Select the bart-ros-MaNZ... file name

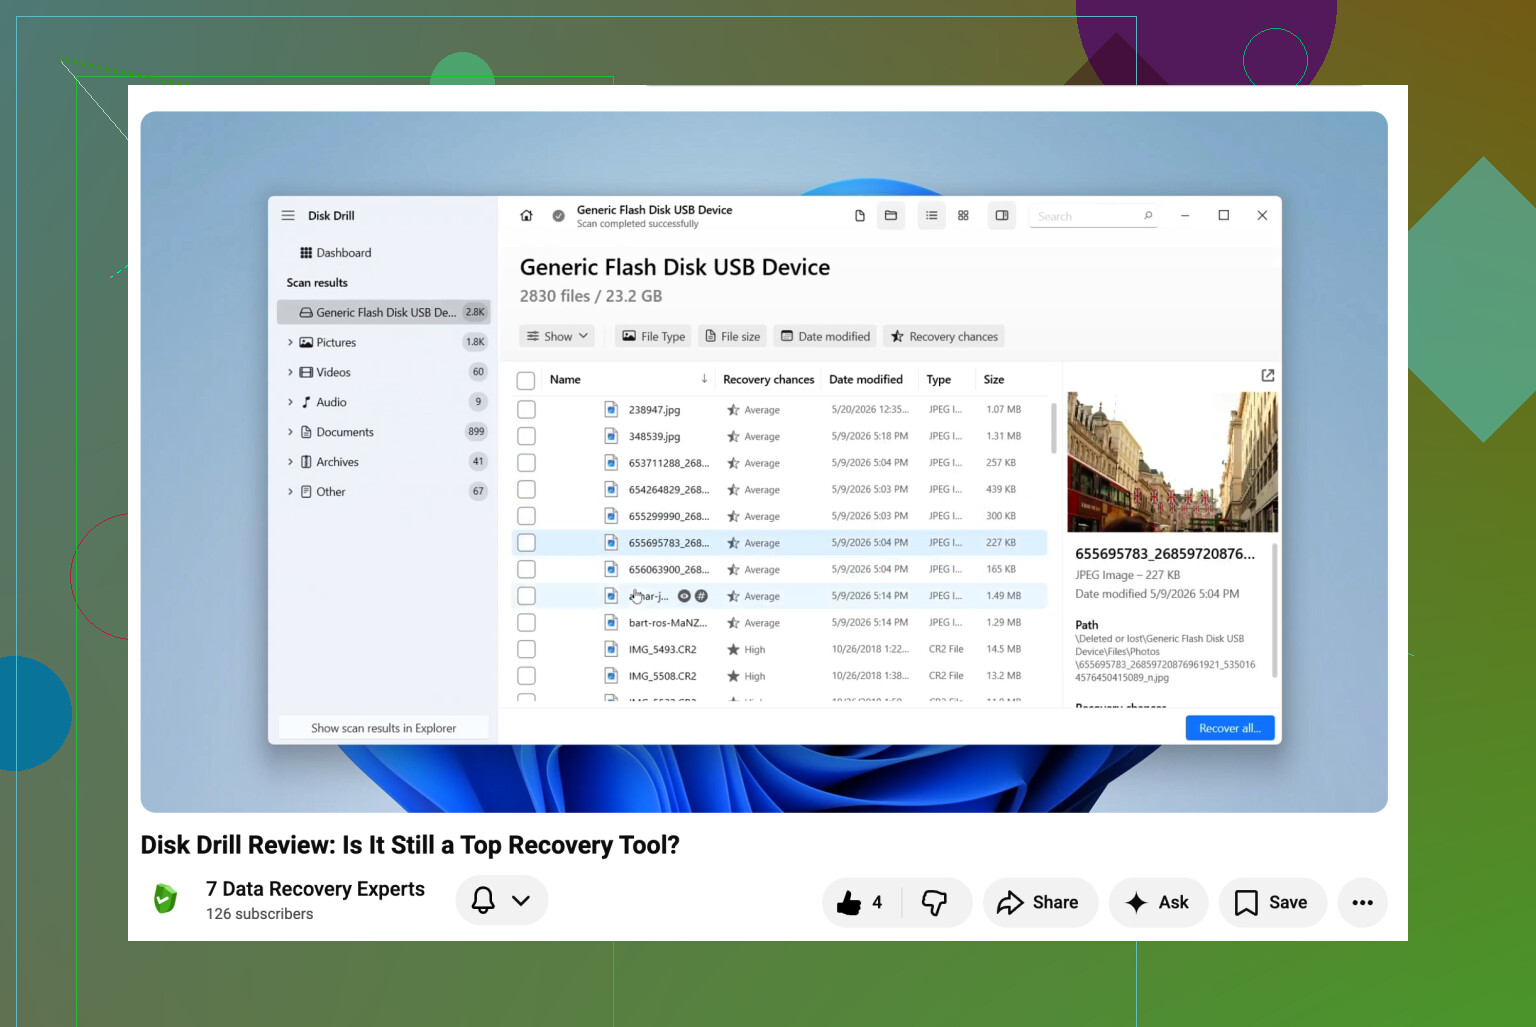coord(668,623)
